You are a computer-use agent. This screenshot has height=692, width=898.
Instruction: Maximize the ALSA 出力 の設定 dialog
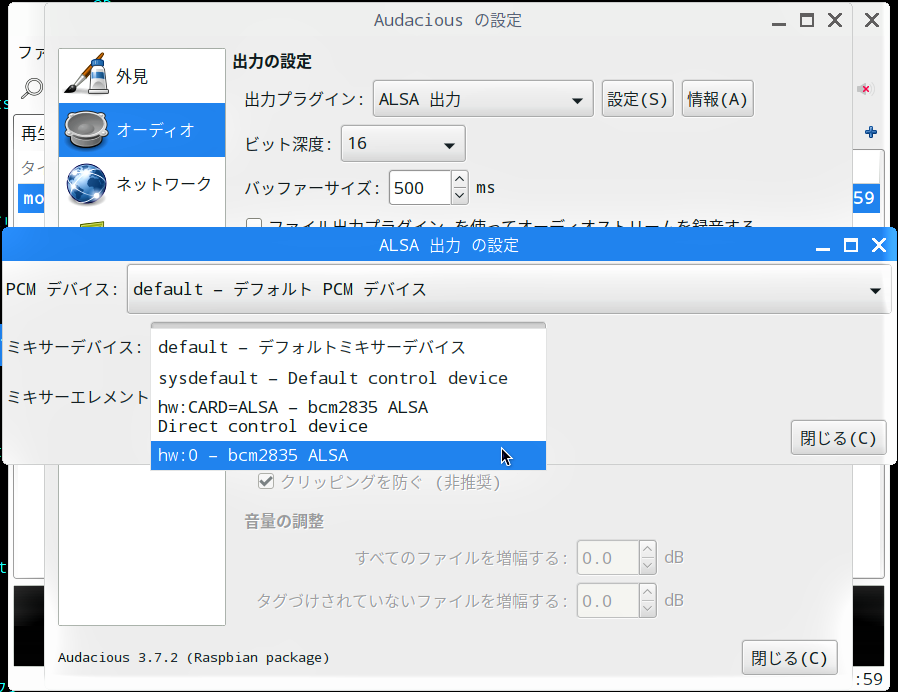click(851, 246)
